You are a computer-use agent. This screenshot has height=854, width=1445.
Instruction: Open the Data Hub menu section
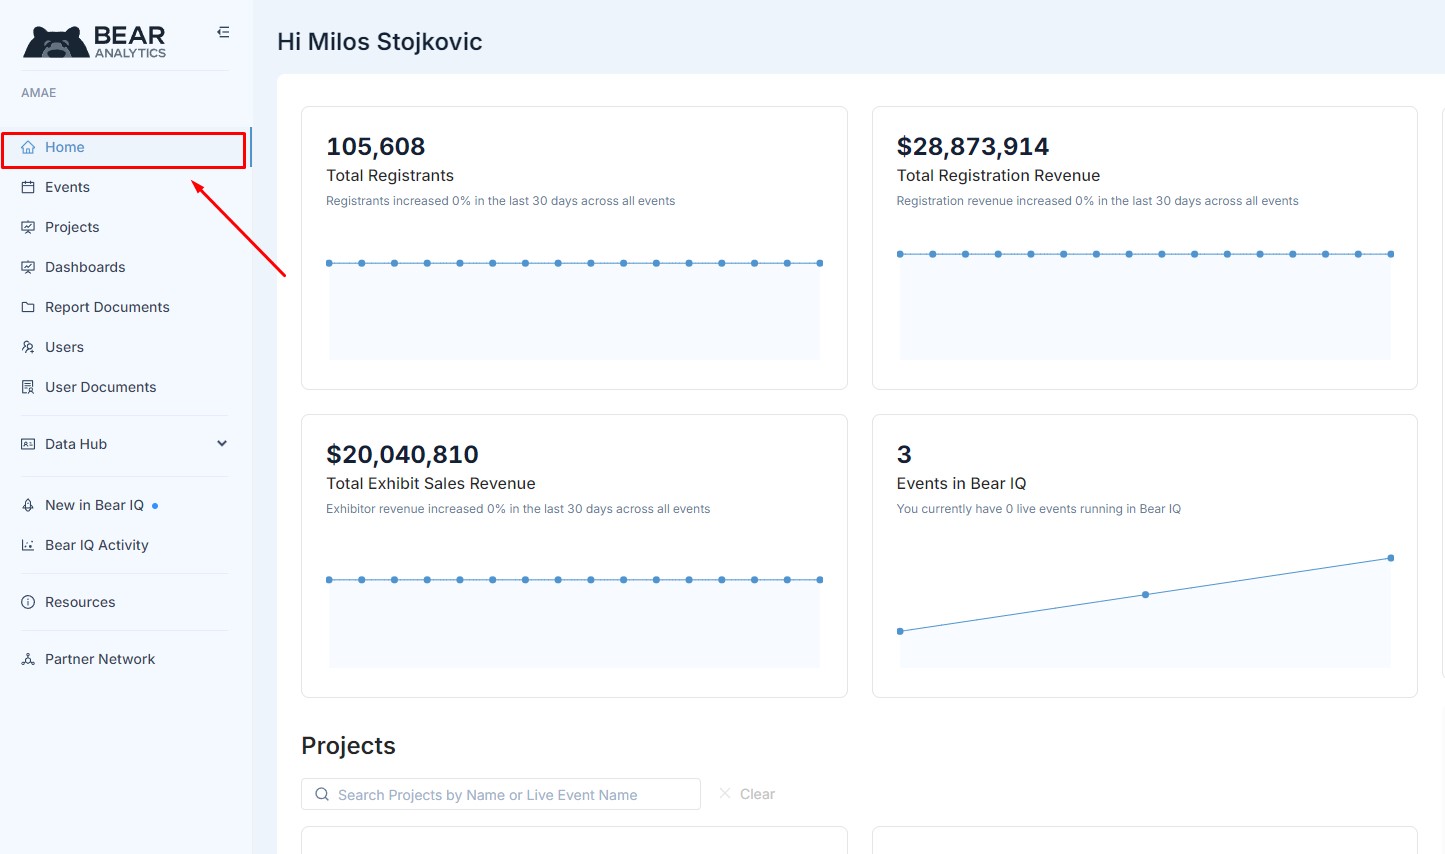click(x=76, y=444)
